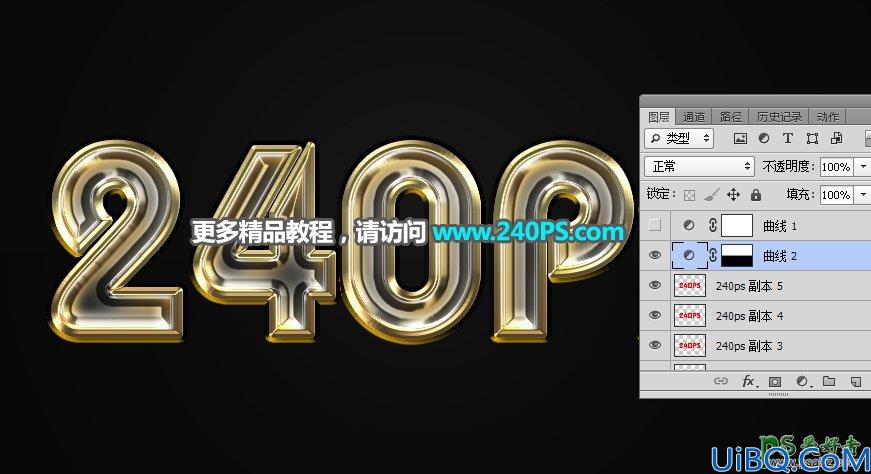The width and height of the screenshot is (871, 474).
Task: Hide the 曲线 2 layer
Action: click(x=655, y=255)
